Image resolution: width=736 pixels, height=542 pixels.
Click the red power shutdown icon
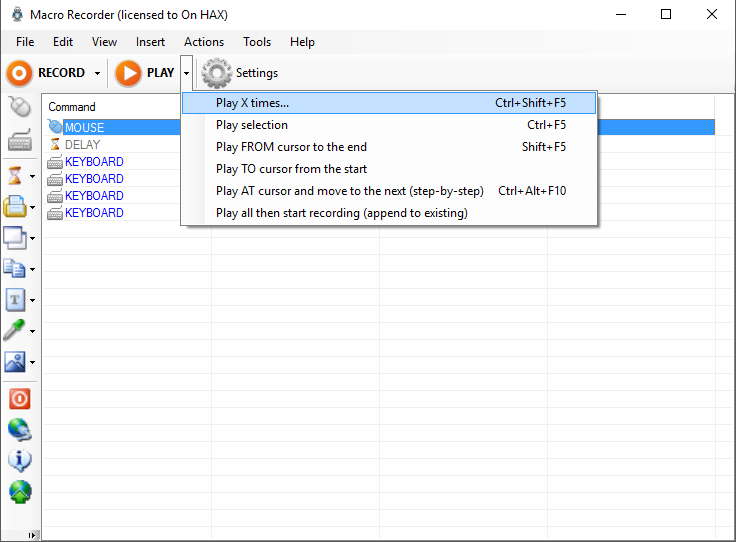pyautogui.click(x=20, y=399)
